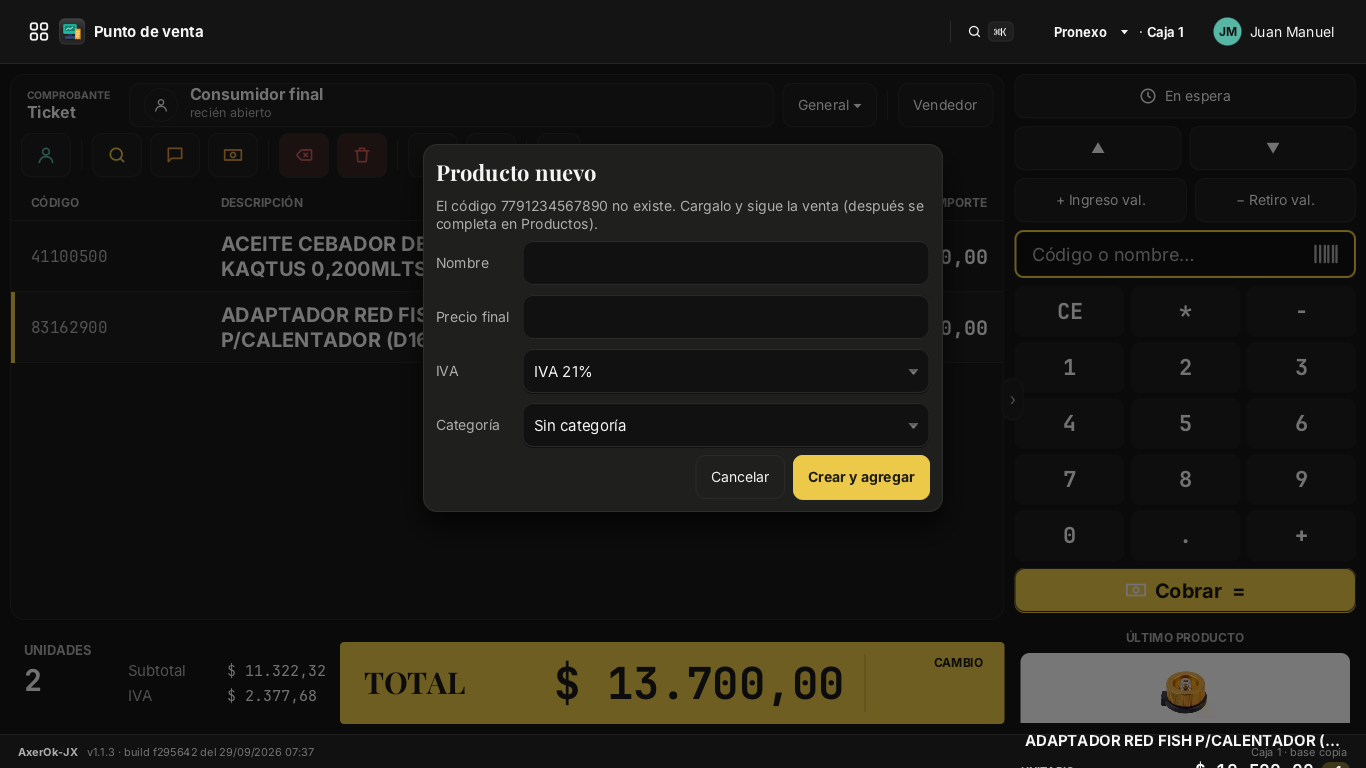Click the − Retiro val. button
The width and height of the screenshot is (1366, 768).
(x=1276, y=200)
